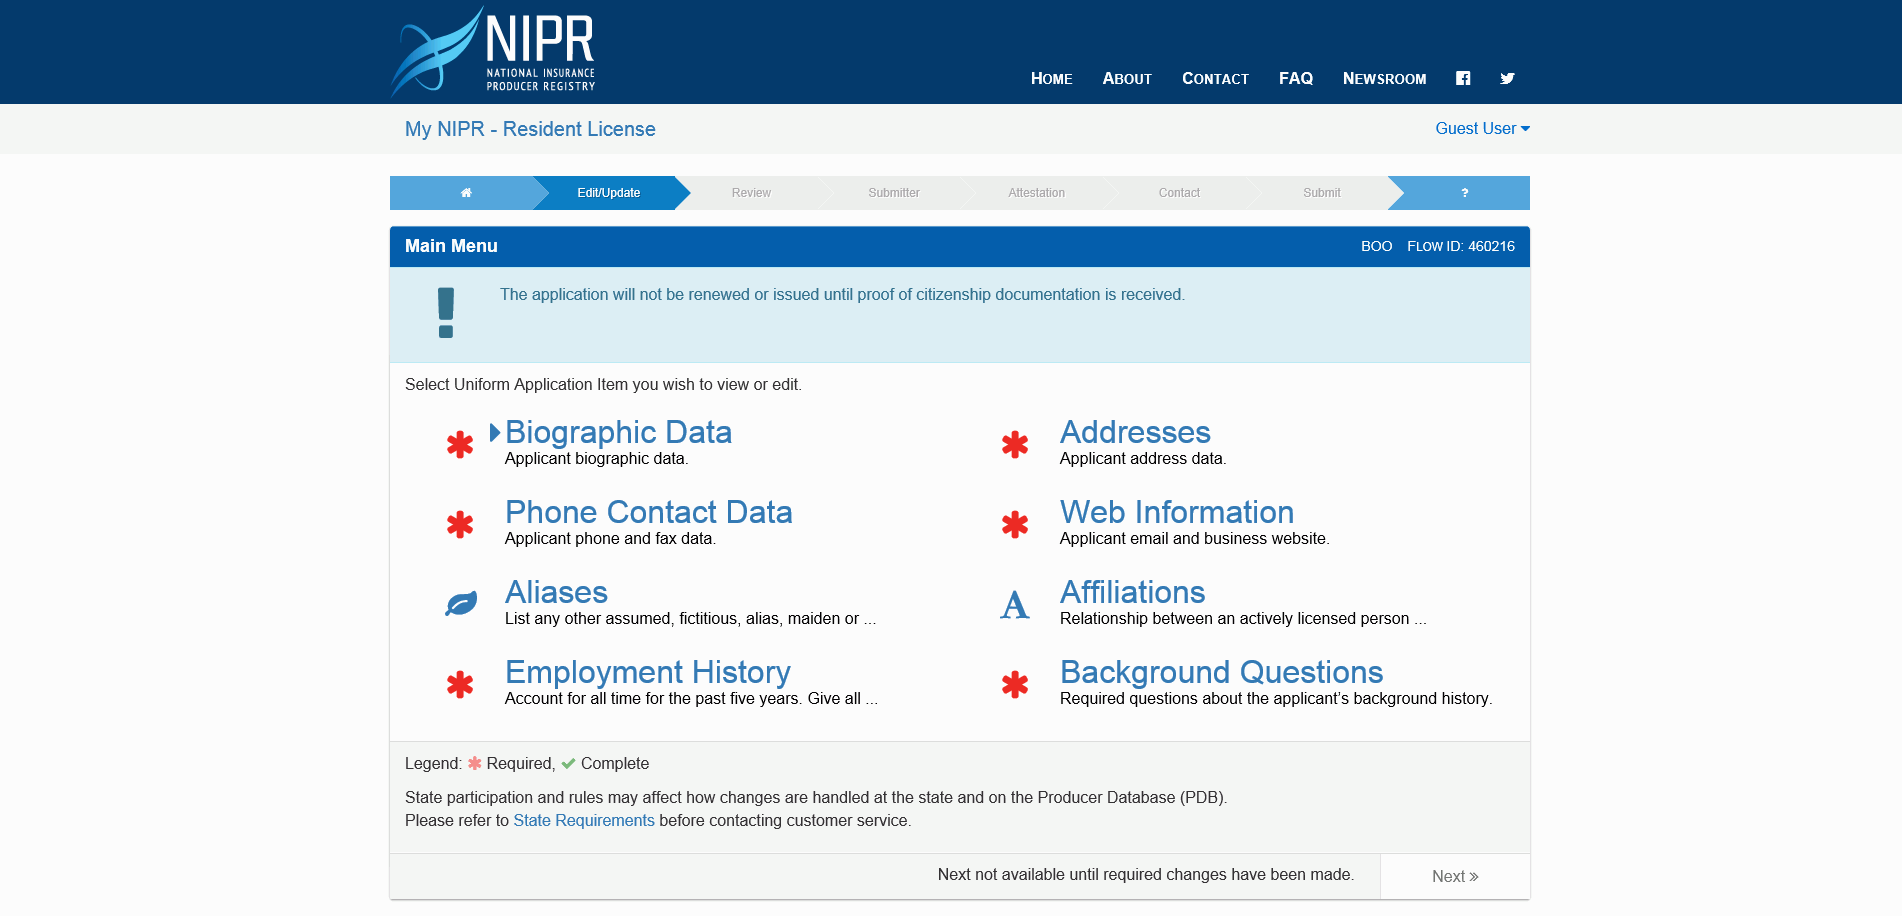Click the NIPR logo in header
1902x916 pixels.
[493, 52]
